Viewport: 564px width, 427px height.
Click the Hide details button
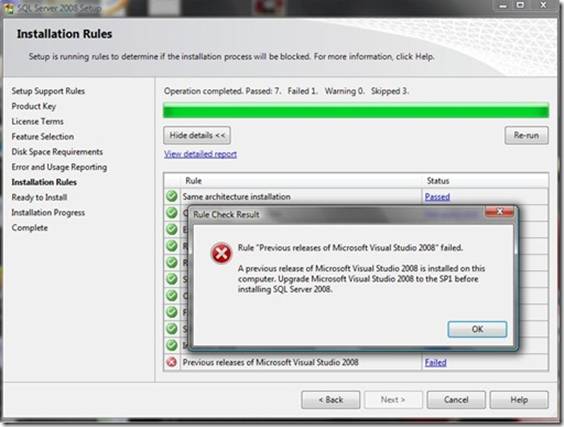tap(197, 135)
